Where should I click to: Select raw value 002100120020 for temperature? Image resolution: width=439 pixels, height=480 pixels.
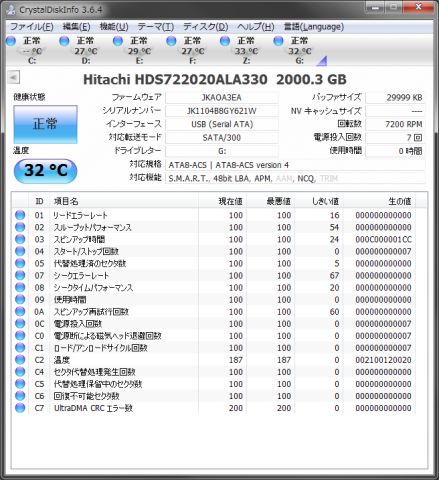coord(383,360)
